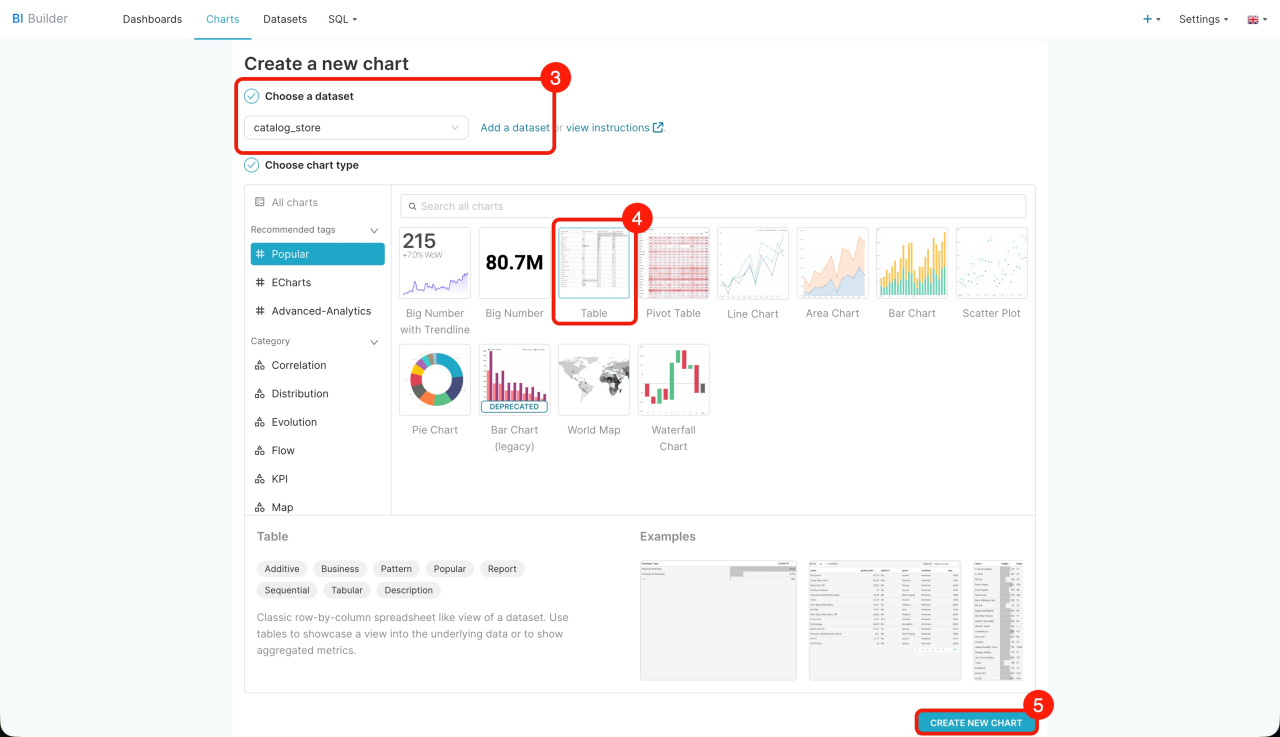Screen dimensions: 1280x737
Task: Switch to the Dashboards tab
Action: (x=152, y=19)
